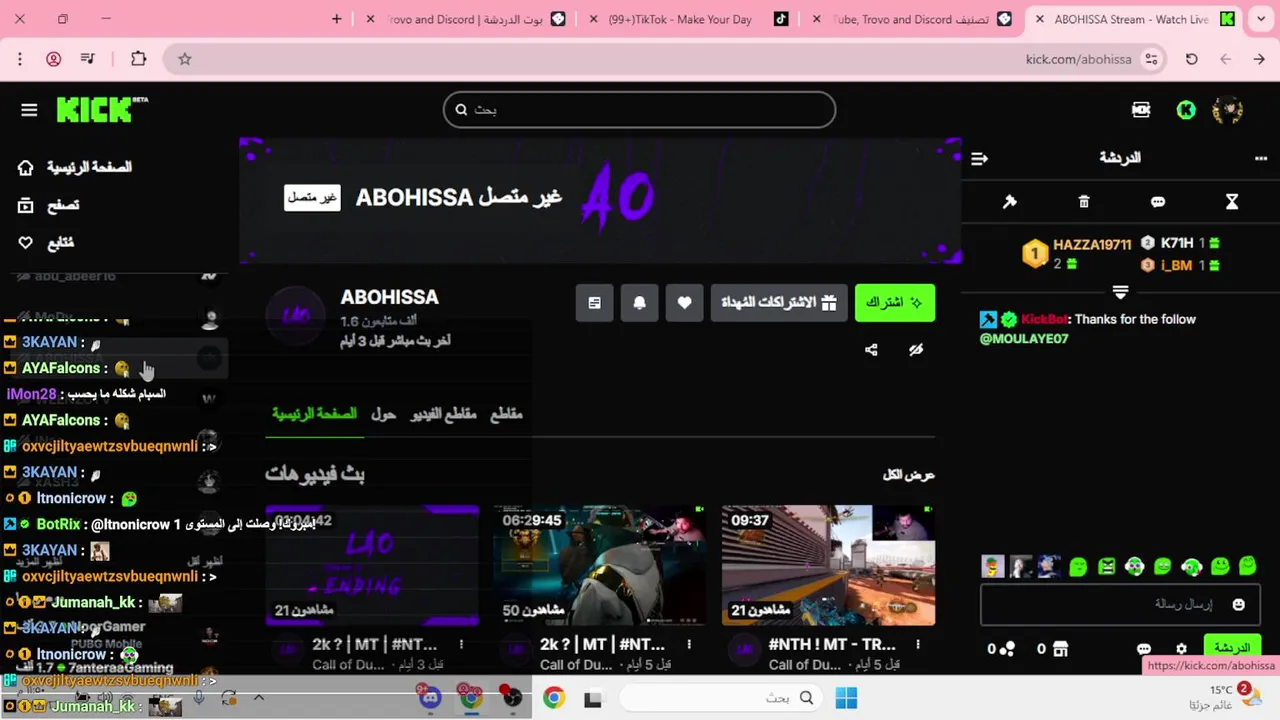Image resolution: width=1280 pixels, height=720 pixels.
Task: Click the Windows taskbar search box
Action: tap(721, 698)
